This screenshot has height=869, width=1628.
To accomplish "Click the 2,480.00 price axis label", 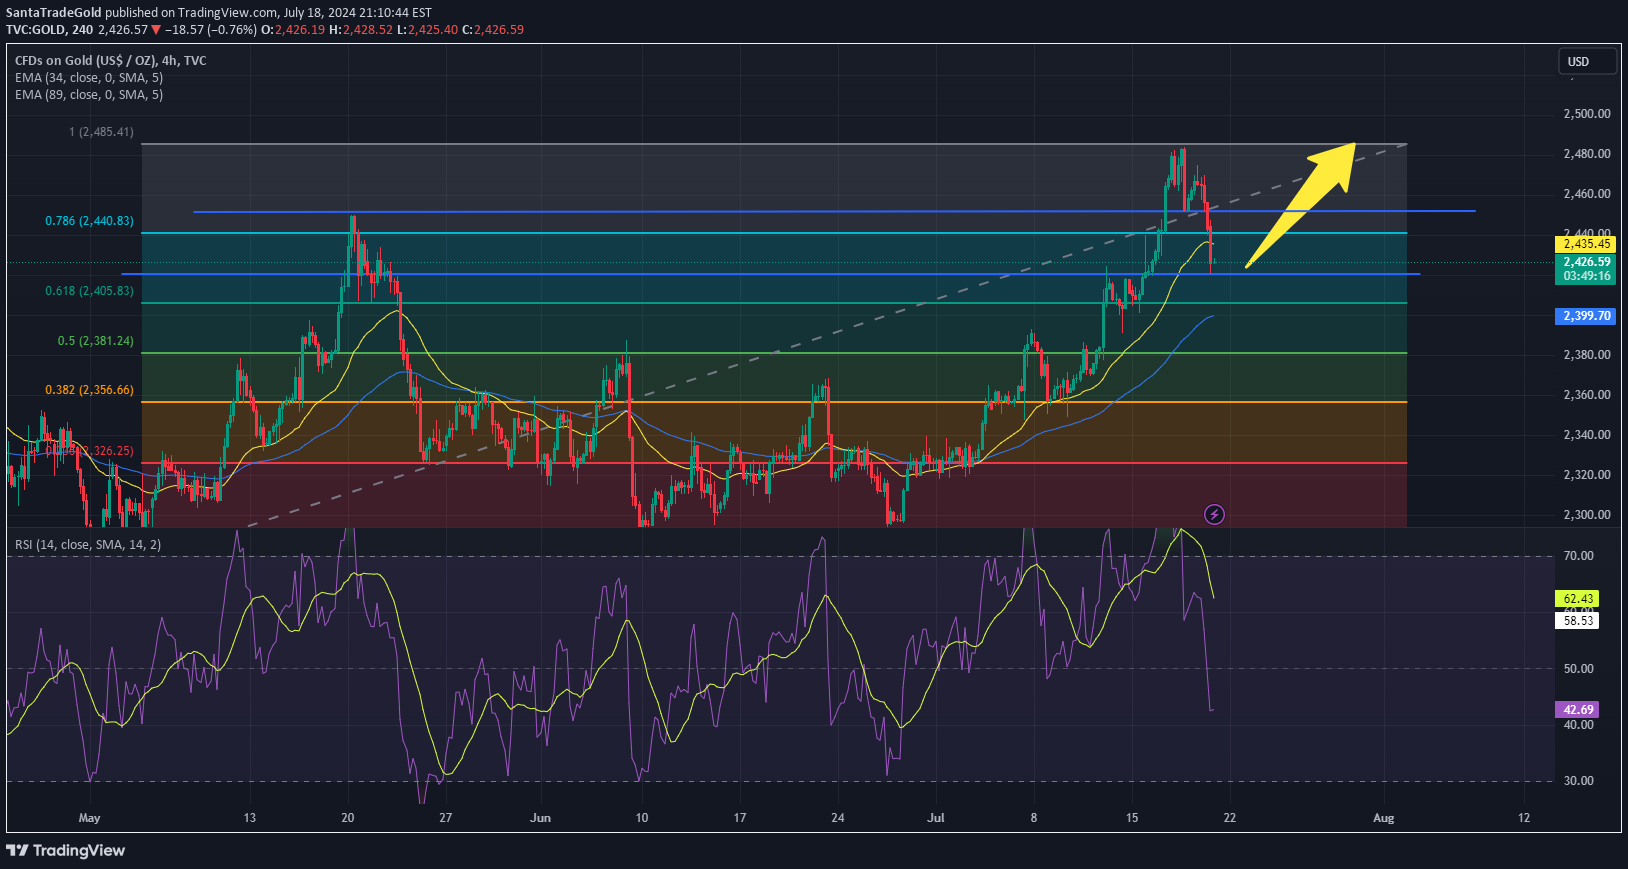I will point(1587,154).
